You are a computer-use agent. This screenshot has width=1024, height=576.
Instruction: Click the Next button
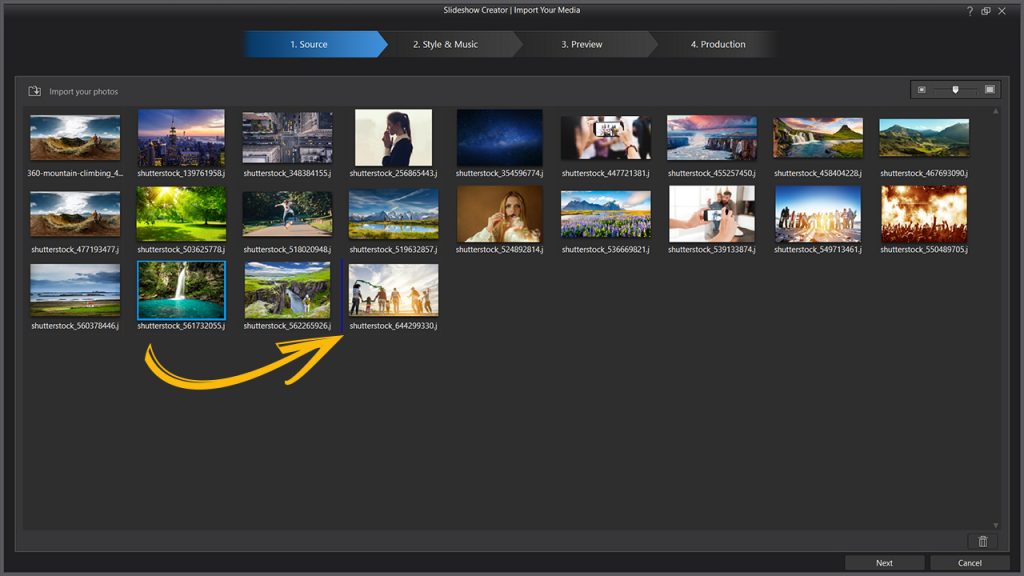point(884,563)
